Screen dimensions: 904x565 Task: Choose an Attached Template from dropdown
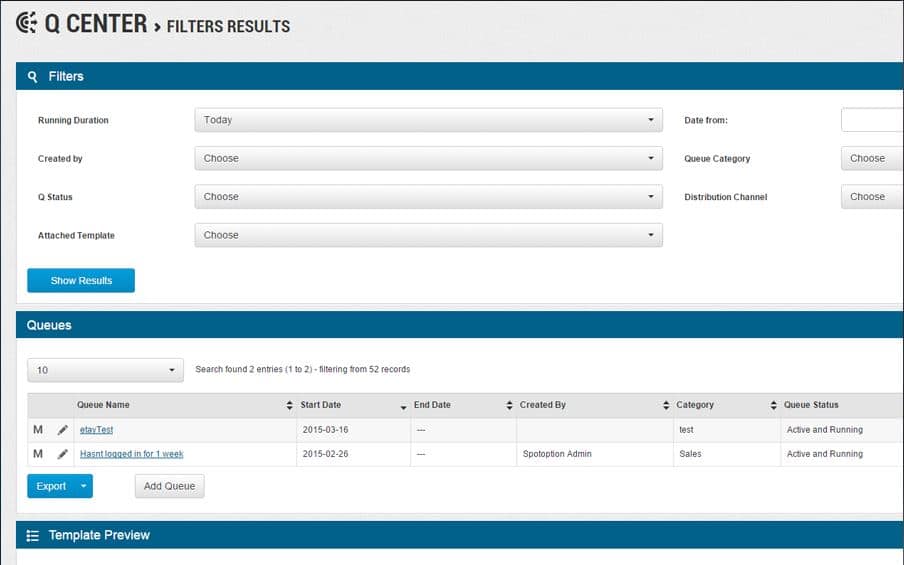tap(428, 235)
